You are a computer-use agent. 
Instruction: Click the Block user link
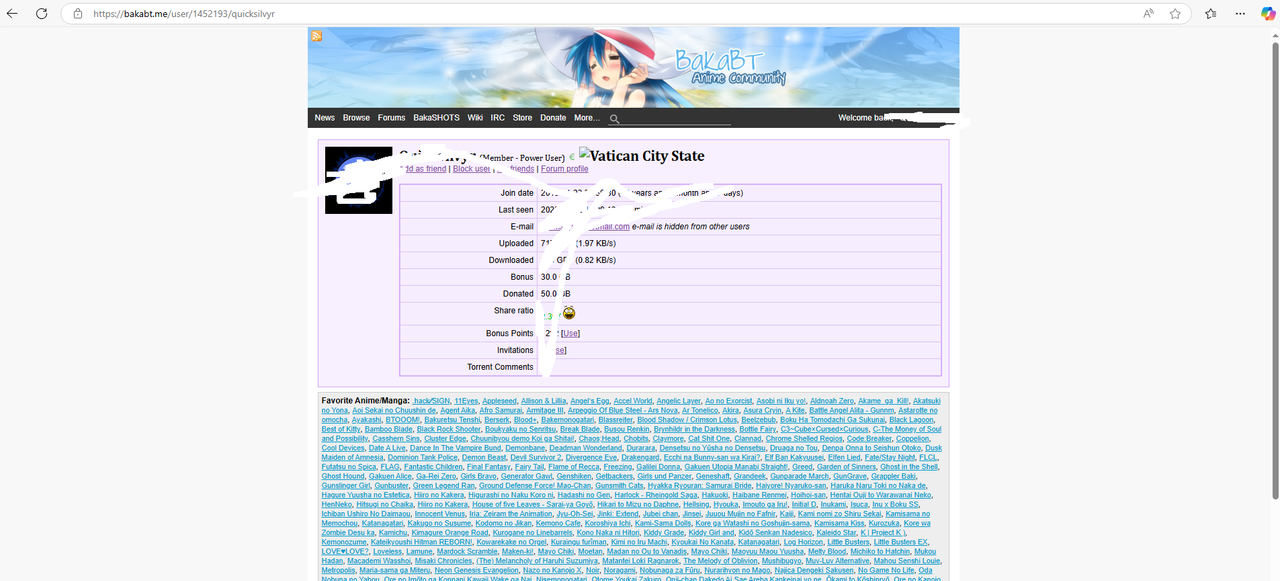[x=472, y=169]
